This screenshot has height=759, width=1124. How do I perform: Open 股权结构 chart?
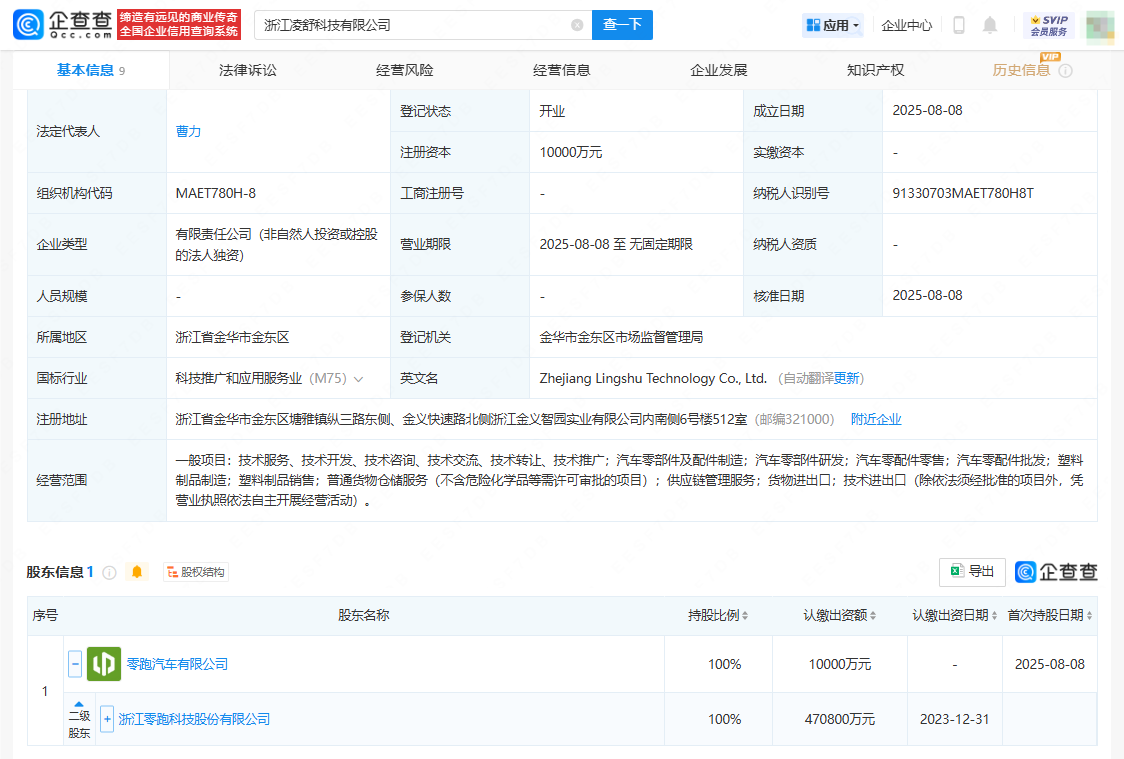pos(196,572)
